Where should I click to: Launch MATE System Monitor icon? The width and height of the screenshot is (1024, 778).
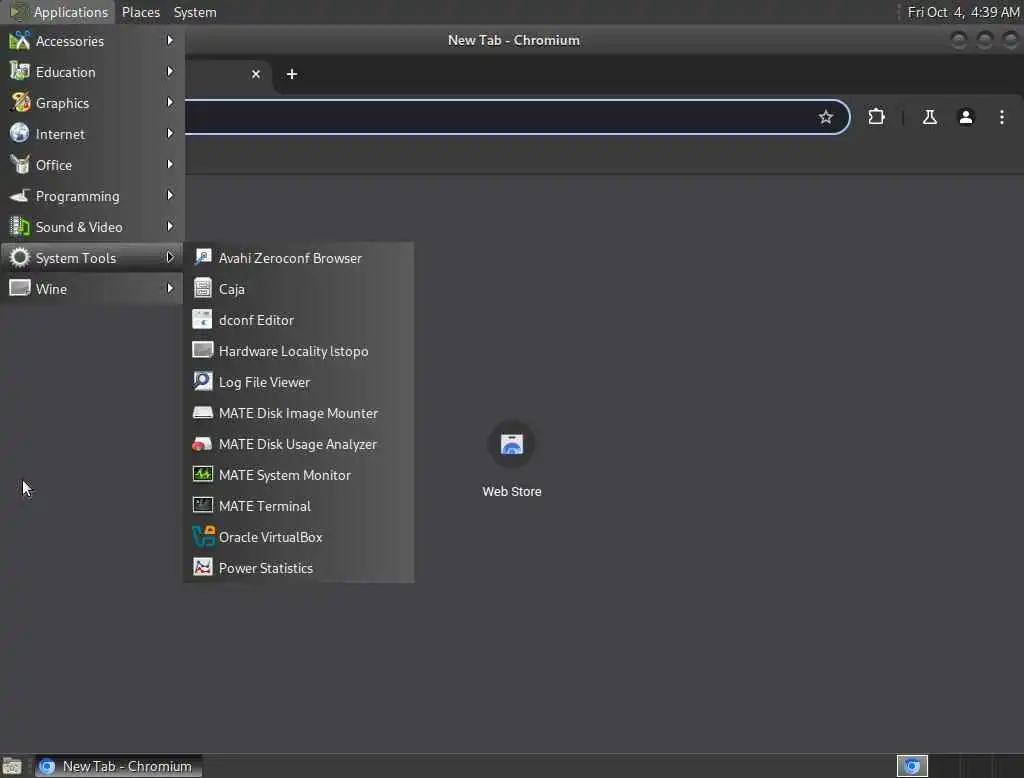[202, 474]
